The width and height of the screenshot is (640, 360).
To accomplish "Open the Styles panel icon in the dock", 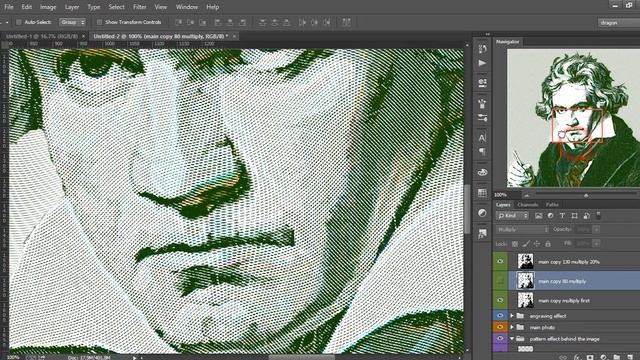I will [482, 233].
